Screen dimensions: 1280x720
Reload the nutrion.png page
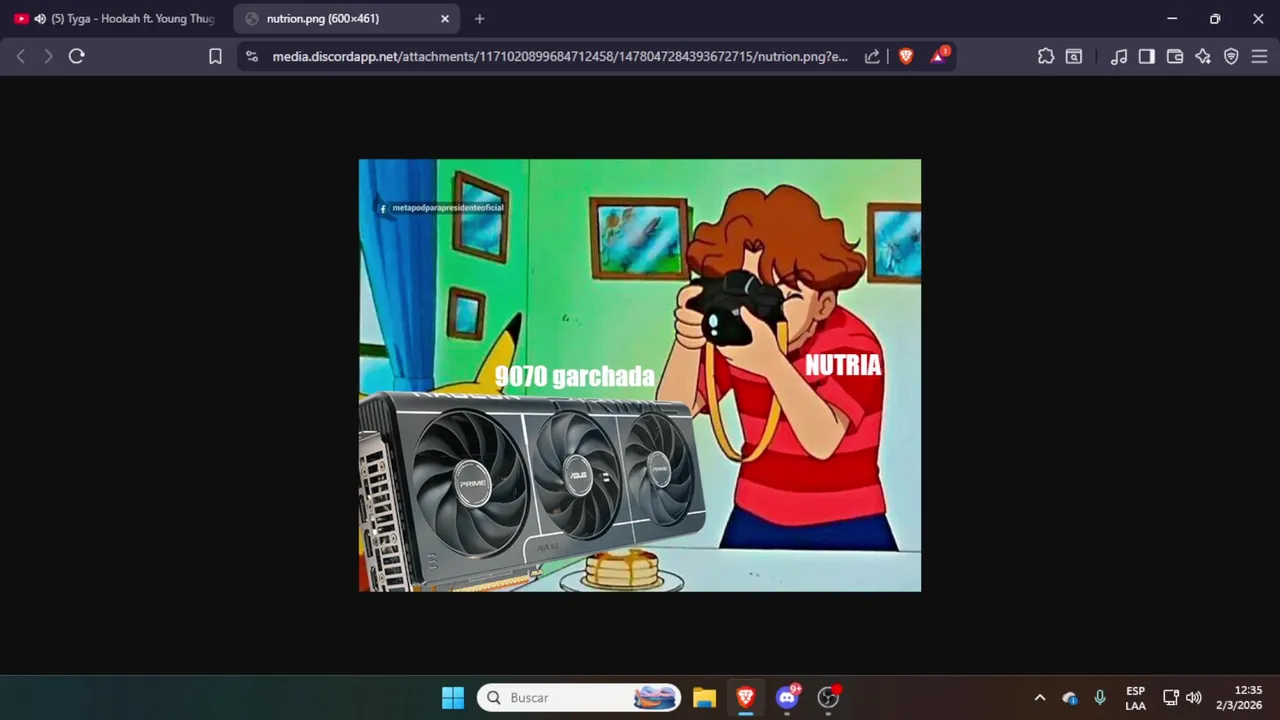76,57
